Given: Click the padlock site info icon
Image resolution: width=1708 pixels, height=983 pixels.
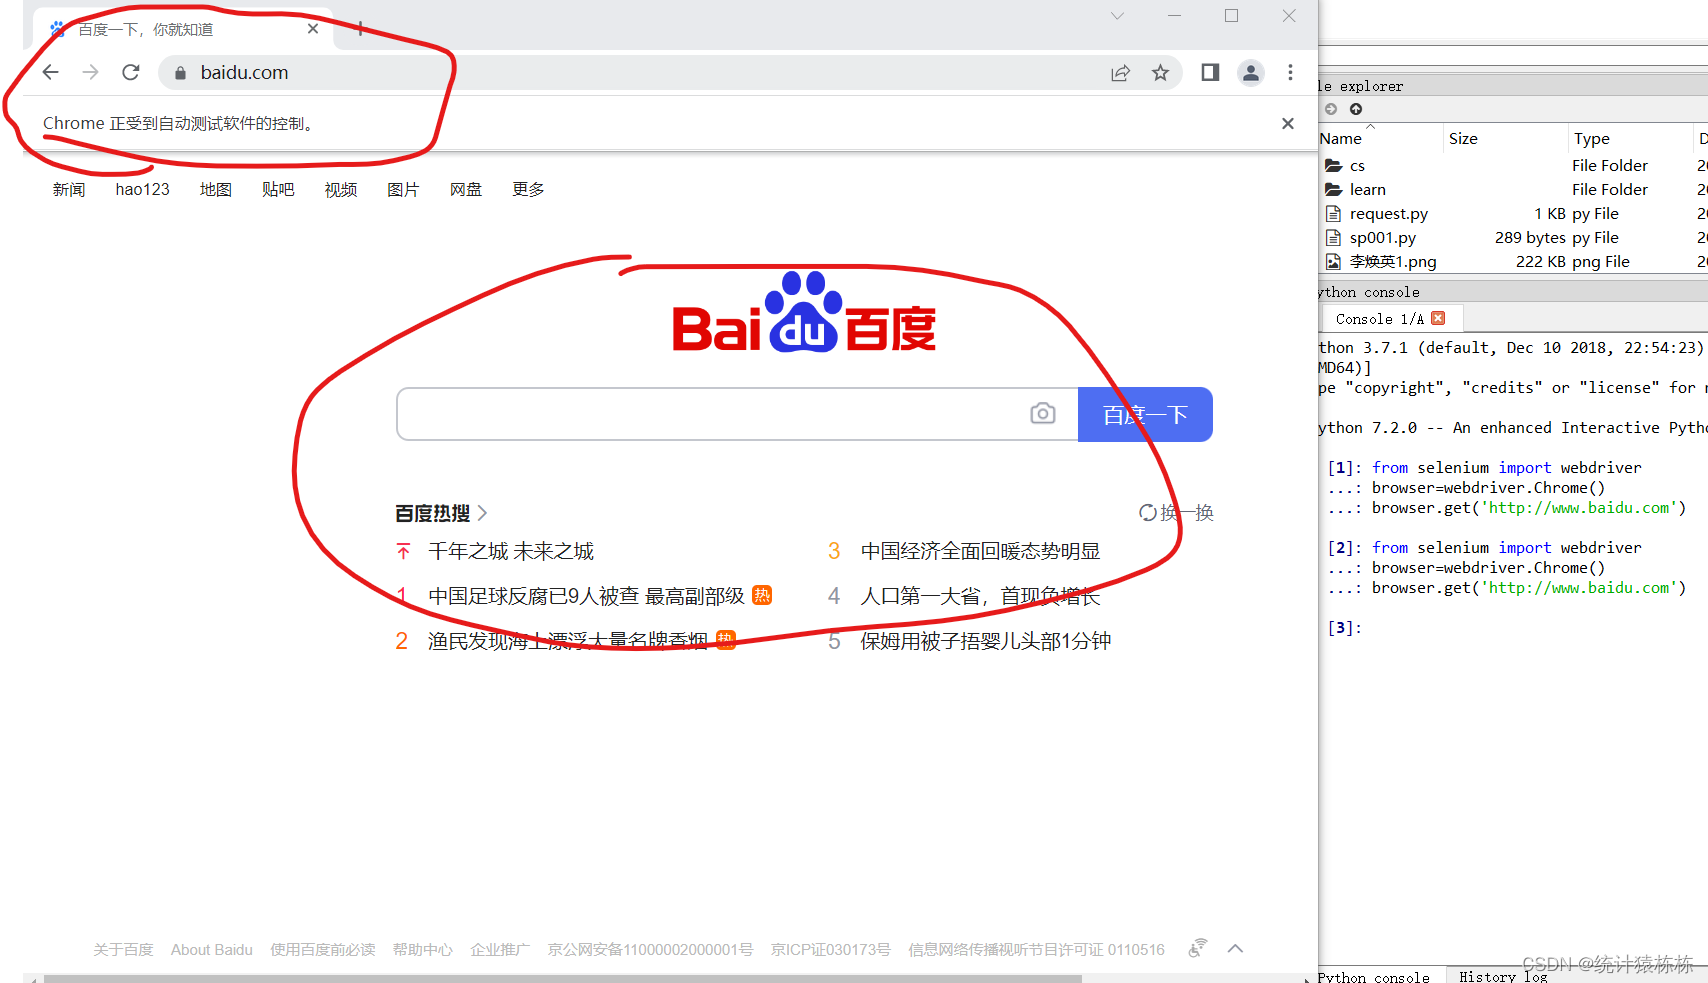Looking at the screenshot, I should pyautogui.click(x=181, y=73).
